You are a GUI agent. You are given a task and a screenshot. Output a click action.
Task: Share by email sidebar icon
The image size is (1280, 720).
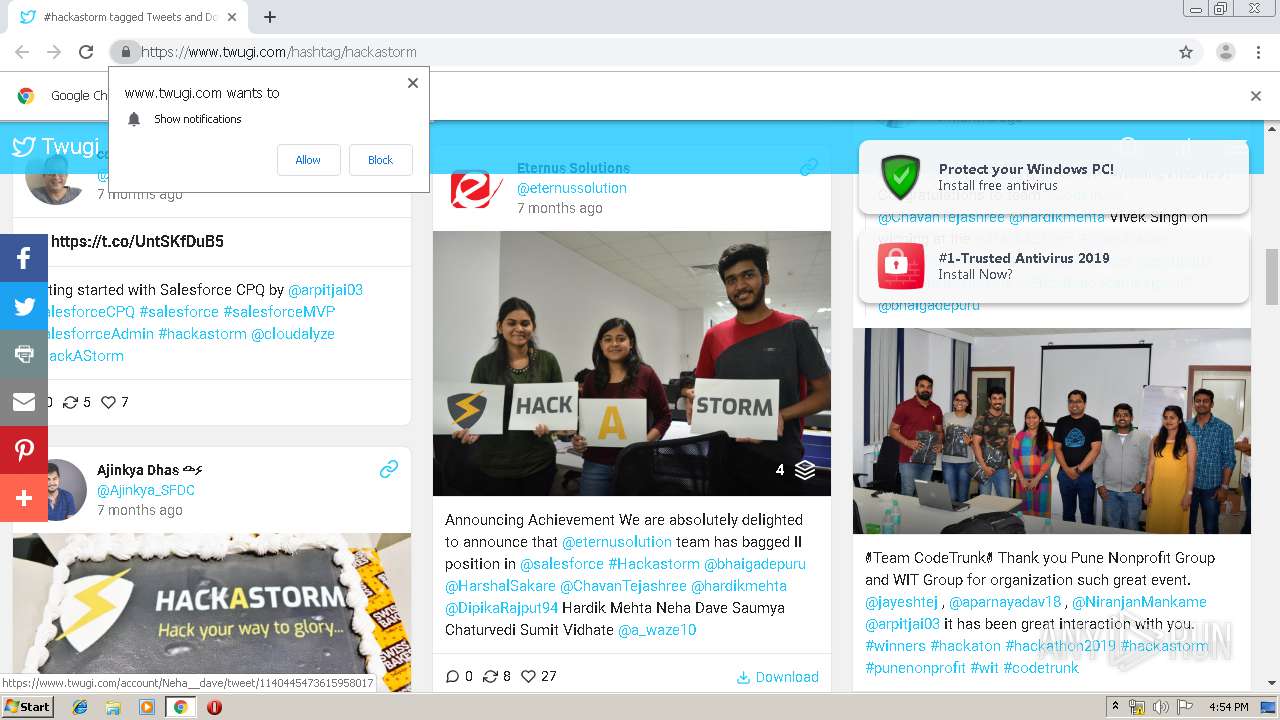click(24, 402)
